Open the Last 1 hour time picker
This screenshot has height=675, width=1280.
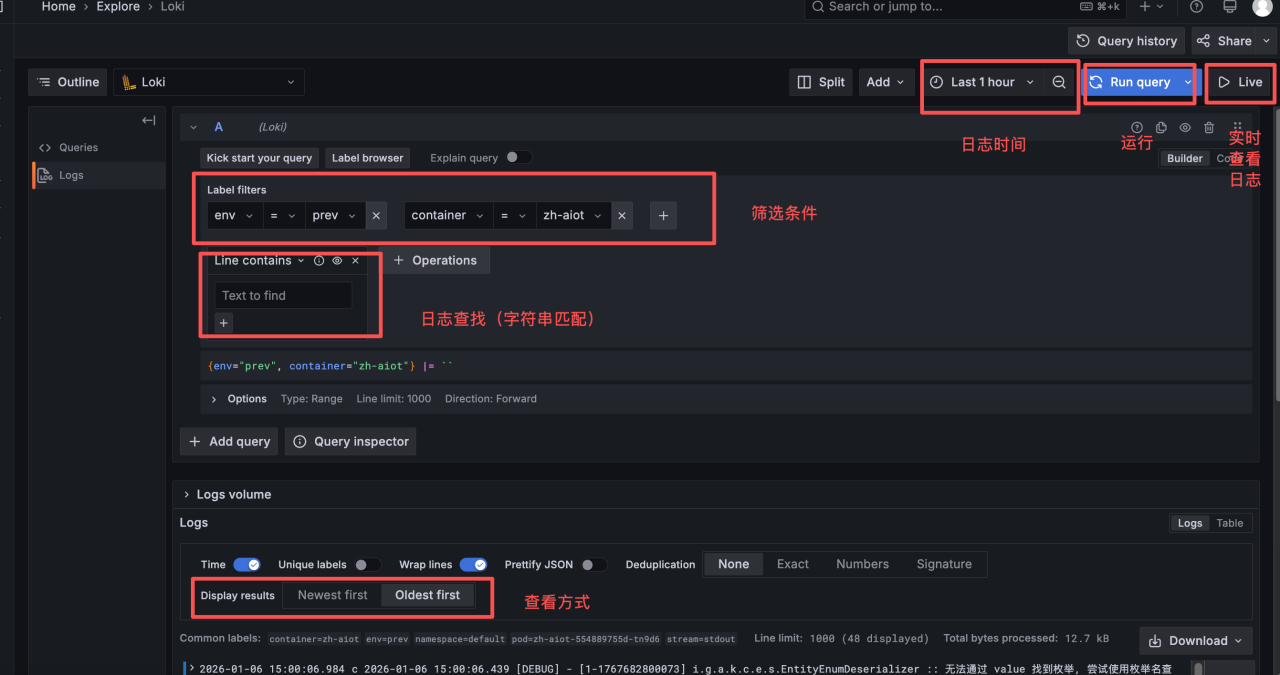[x=982, y=82]
